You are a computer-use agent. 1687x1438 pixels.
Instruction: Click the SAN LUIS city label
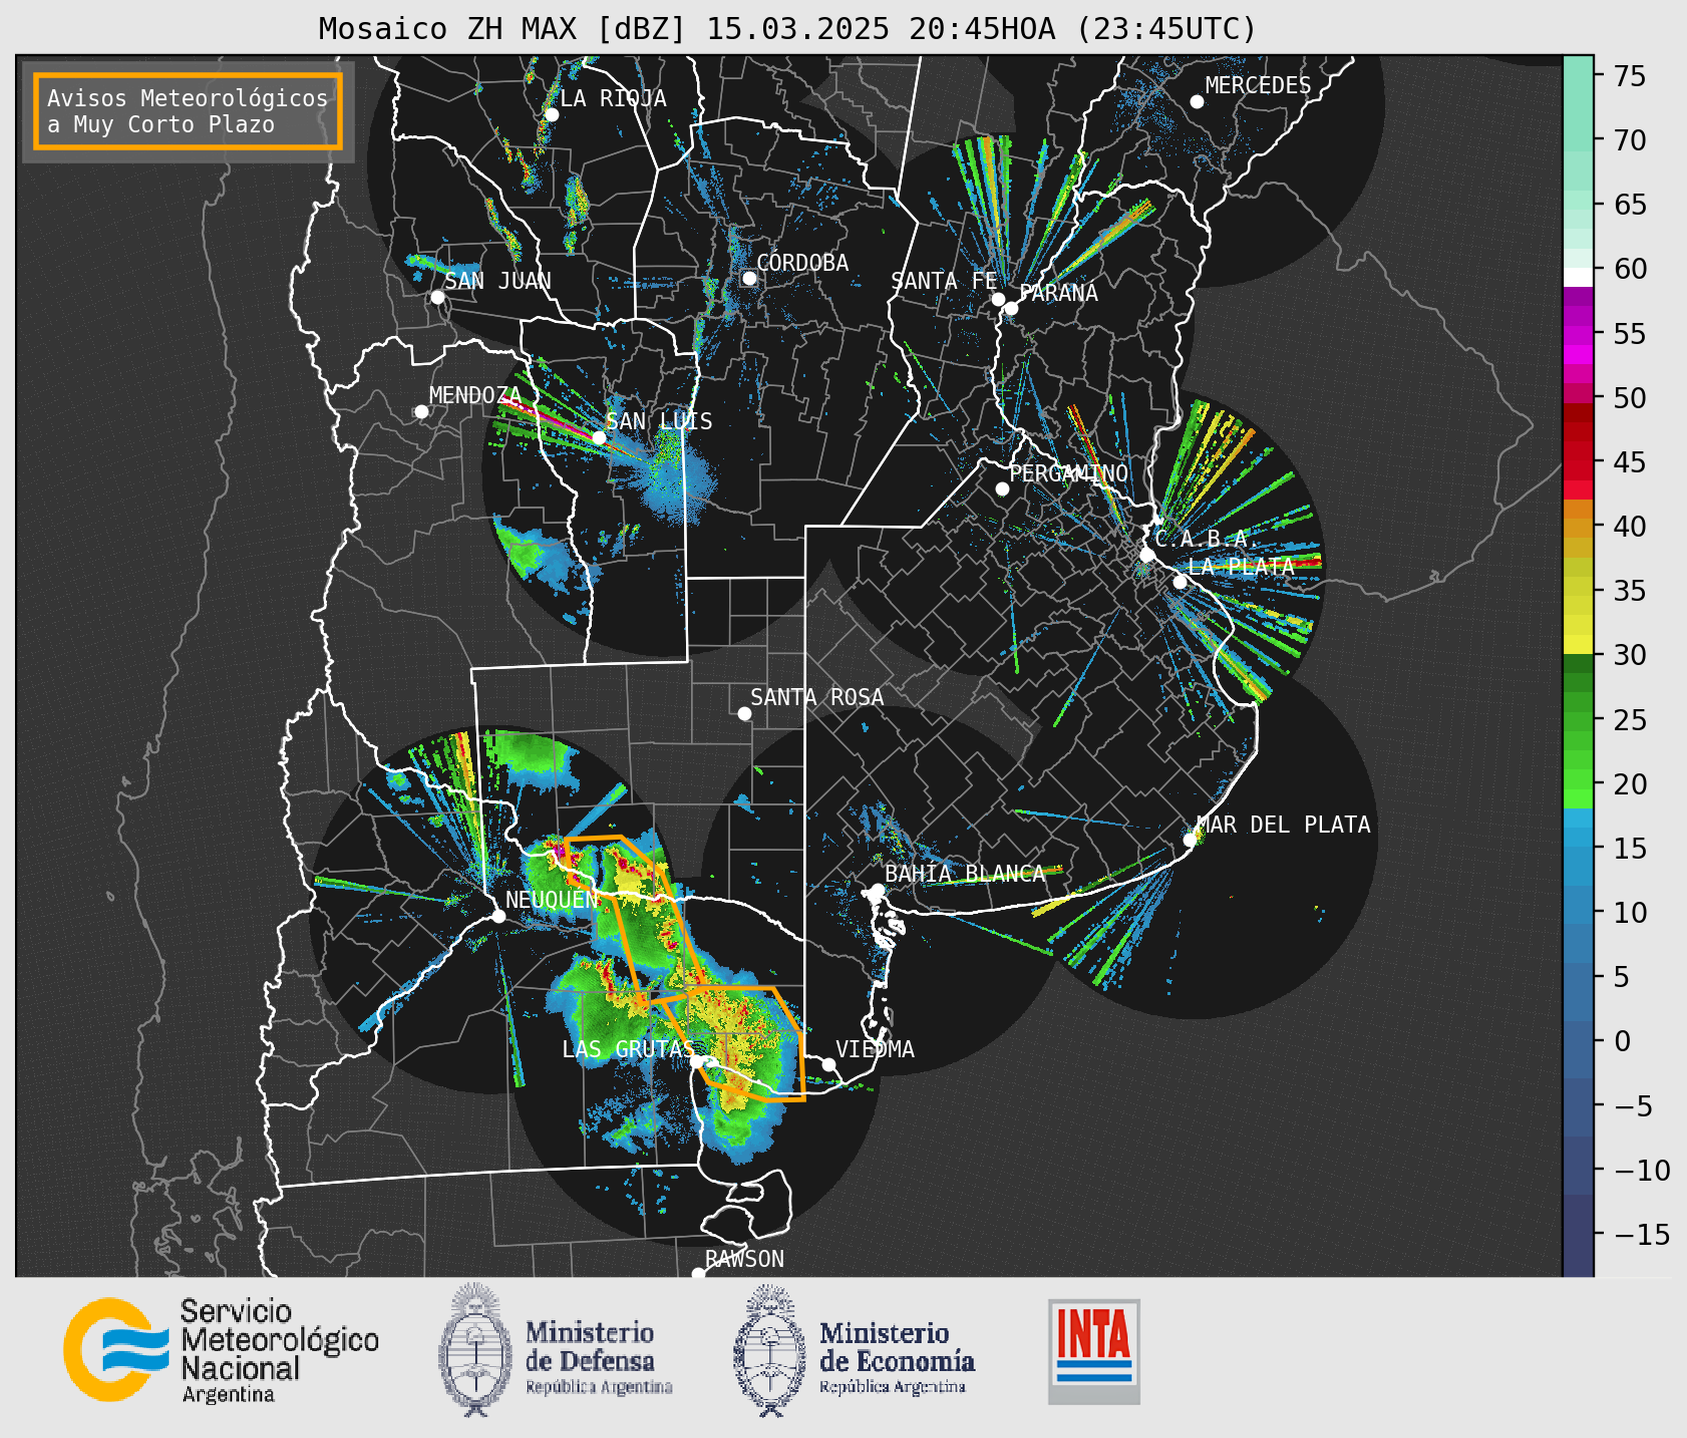(x=659, y=421)
